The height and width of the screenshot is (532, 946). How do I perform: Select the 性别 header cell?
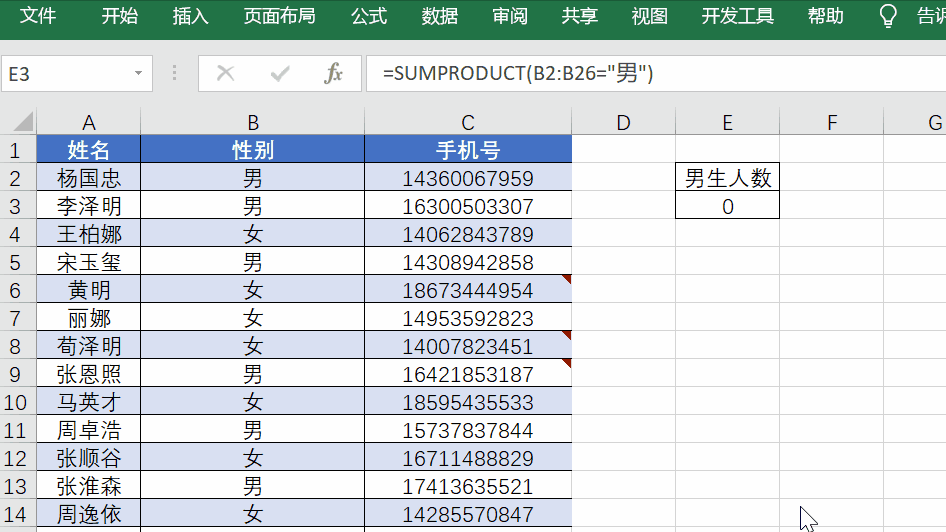[253, 150]
